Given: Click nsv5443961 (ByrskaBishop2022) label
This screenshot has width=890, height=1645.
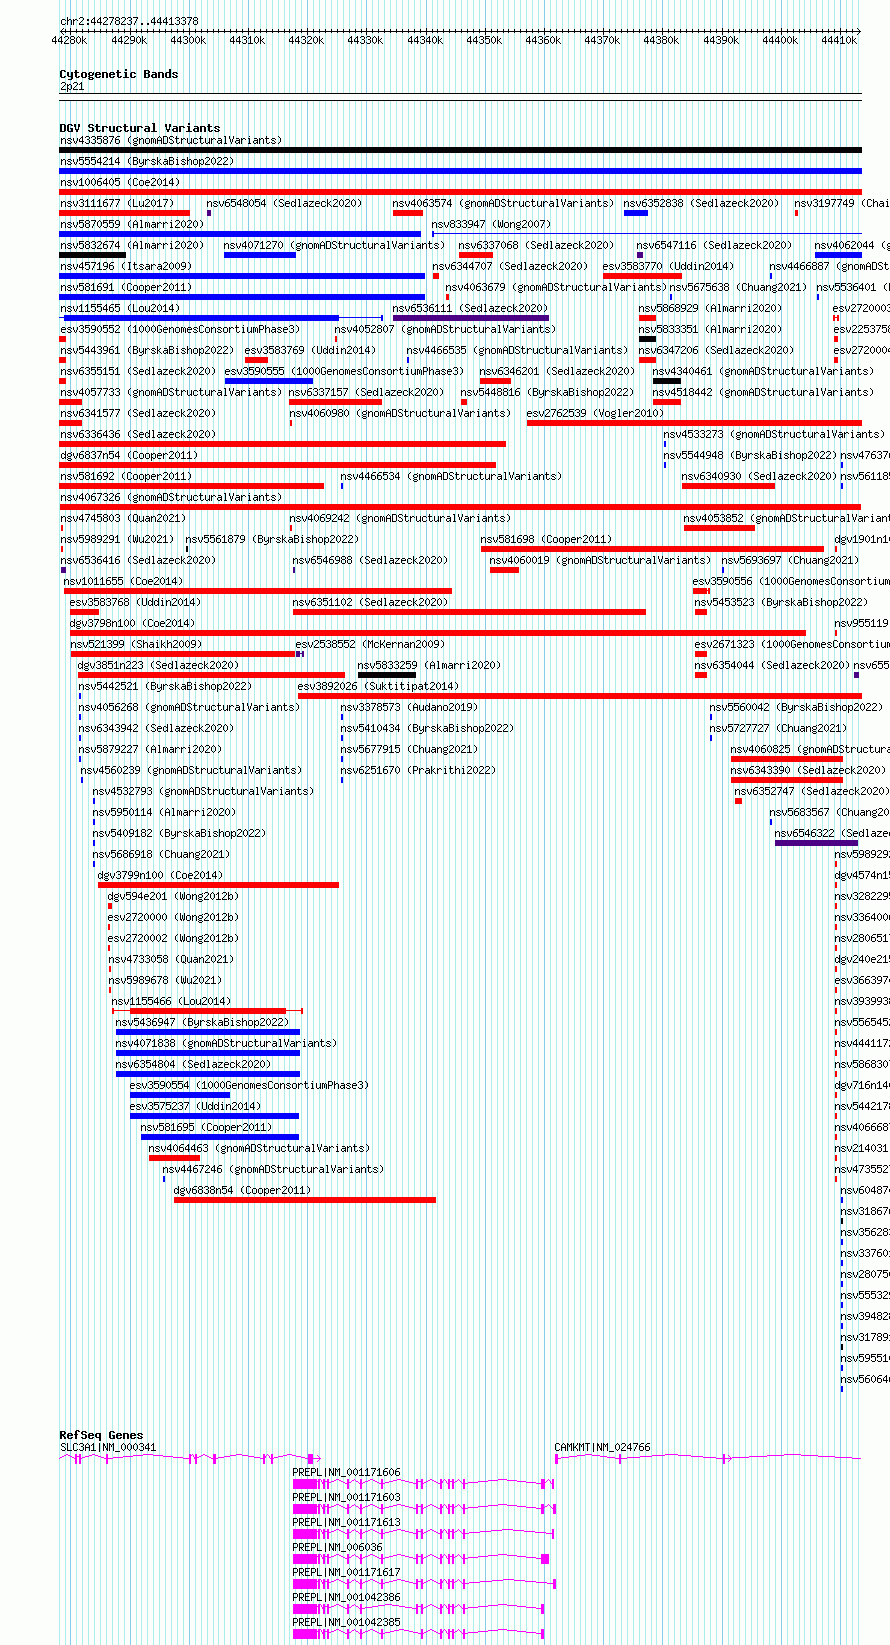Looking at the screenshot, I should click(147, 350).
